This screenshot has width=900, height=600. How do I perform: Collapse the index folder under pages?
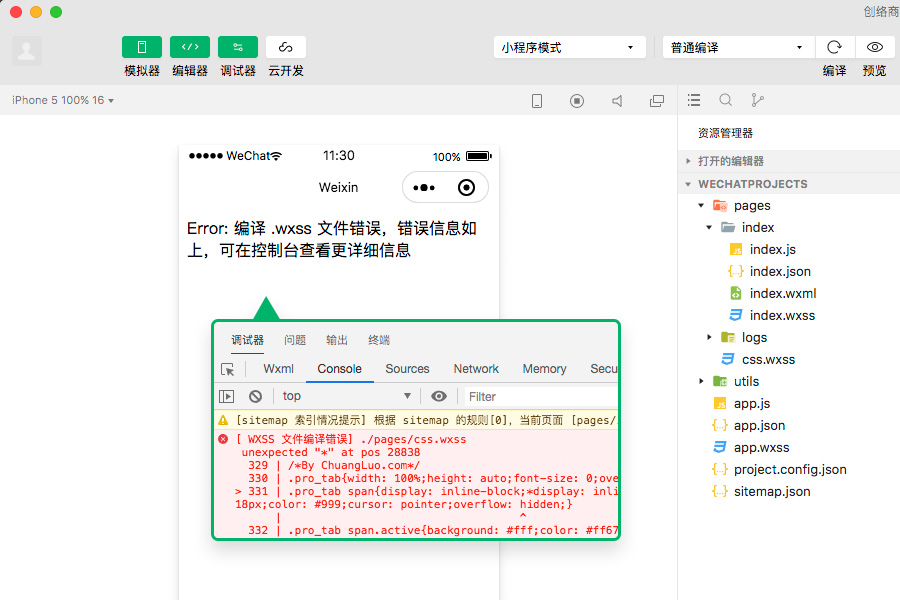708,227
